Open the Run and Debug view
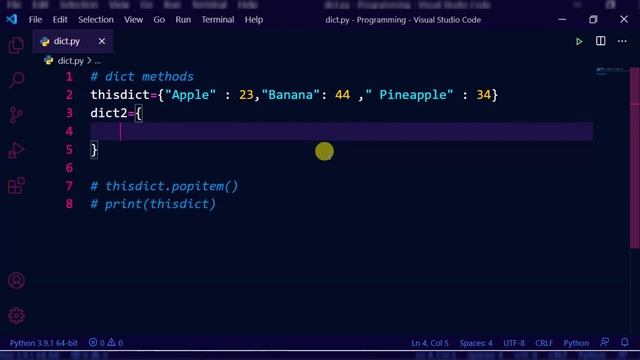640x360 pixels. [x=16, y=150]
